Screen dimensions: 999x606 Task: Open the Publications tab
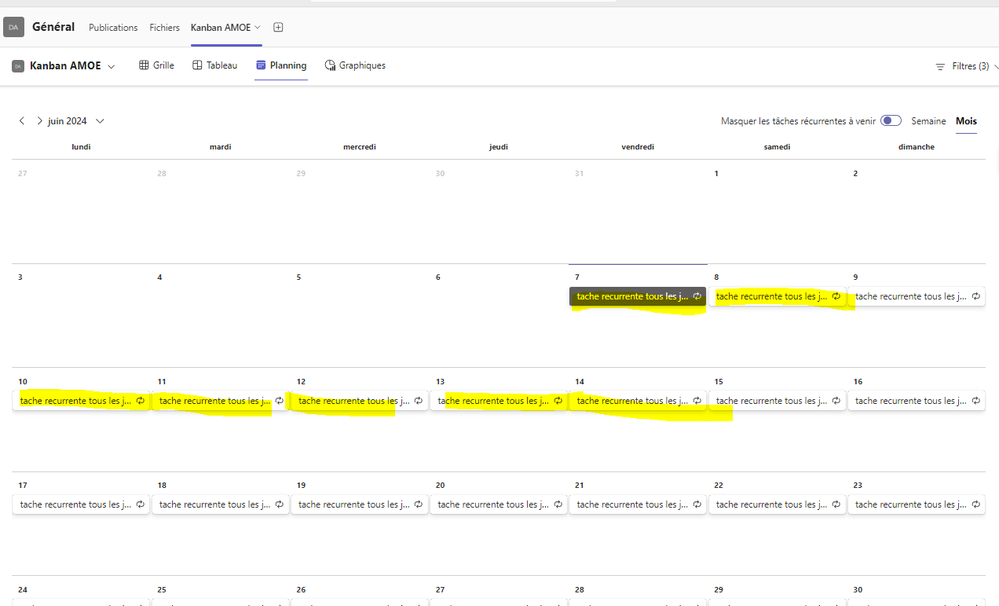click(x=112, y=27)
